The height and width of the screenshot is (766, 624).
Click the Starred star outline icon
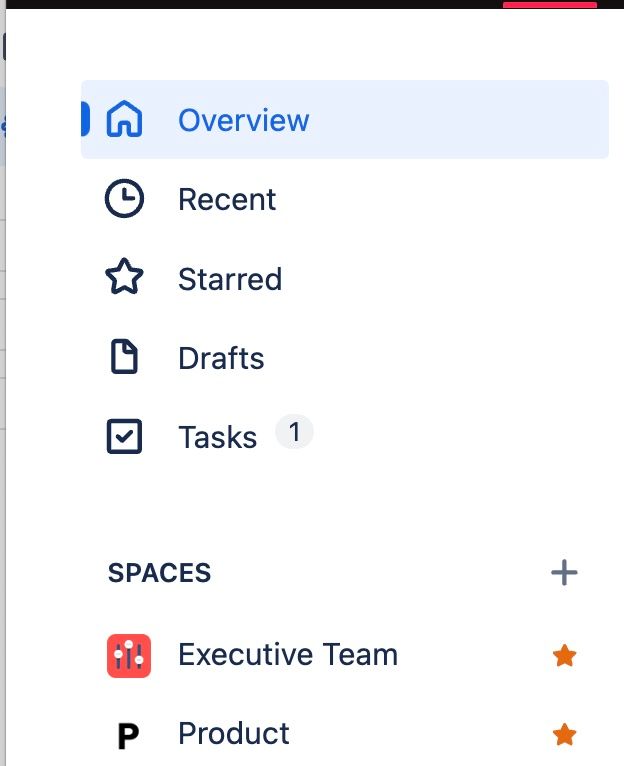(x=124, y=277)
